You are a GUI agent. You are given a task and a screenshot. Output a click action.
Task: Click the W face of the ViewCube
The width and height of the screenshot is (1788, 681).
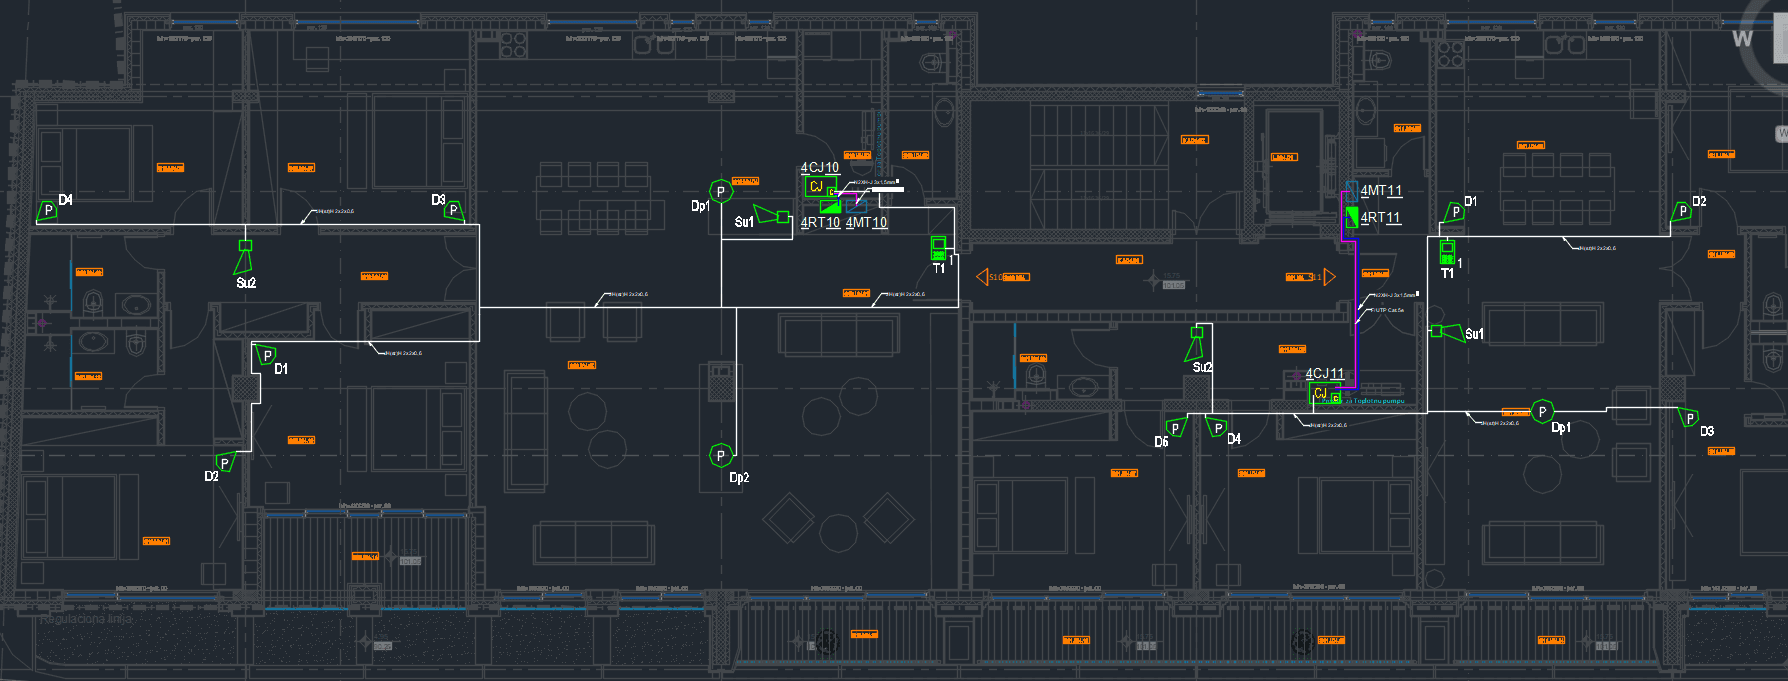[x=1743, y=39]
